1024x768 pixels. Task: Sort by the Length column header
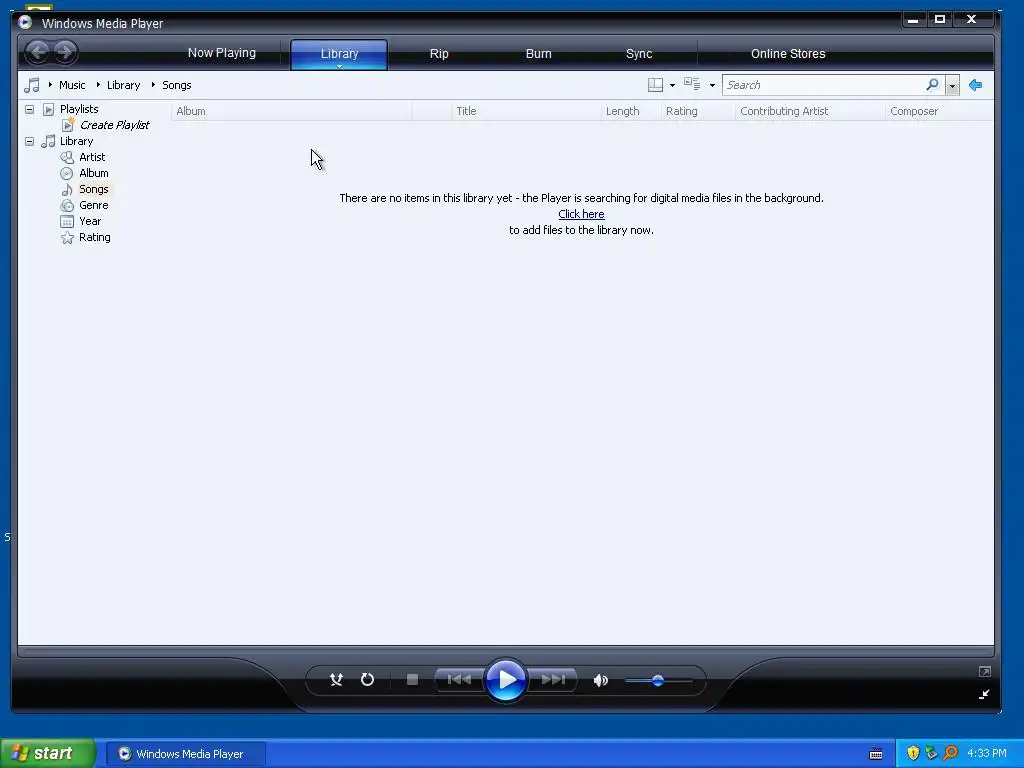click(631, 111)
